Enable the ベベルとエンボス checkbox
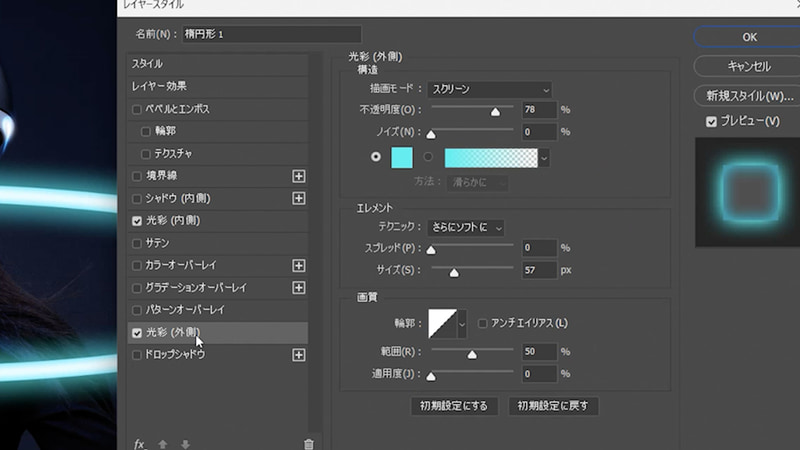Screen dimensions: 800x450 click(x=136, y=109)
